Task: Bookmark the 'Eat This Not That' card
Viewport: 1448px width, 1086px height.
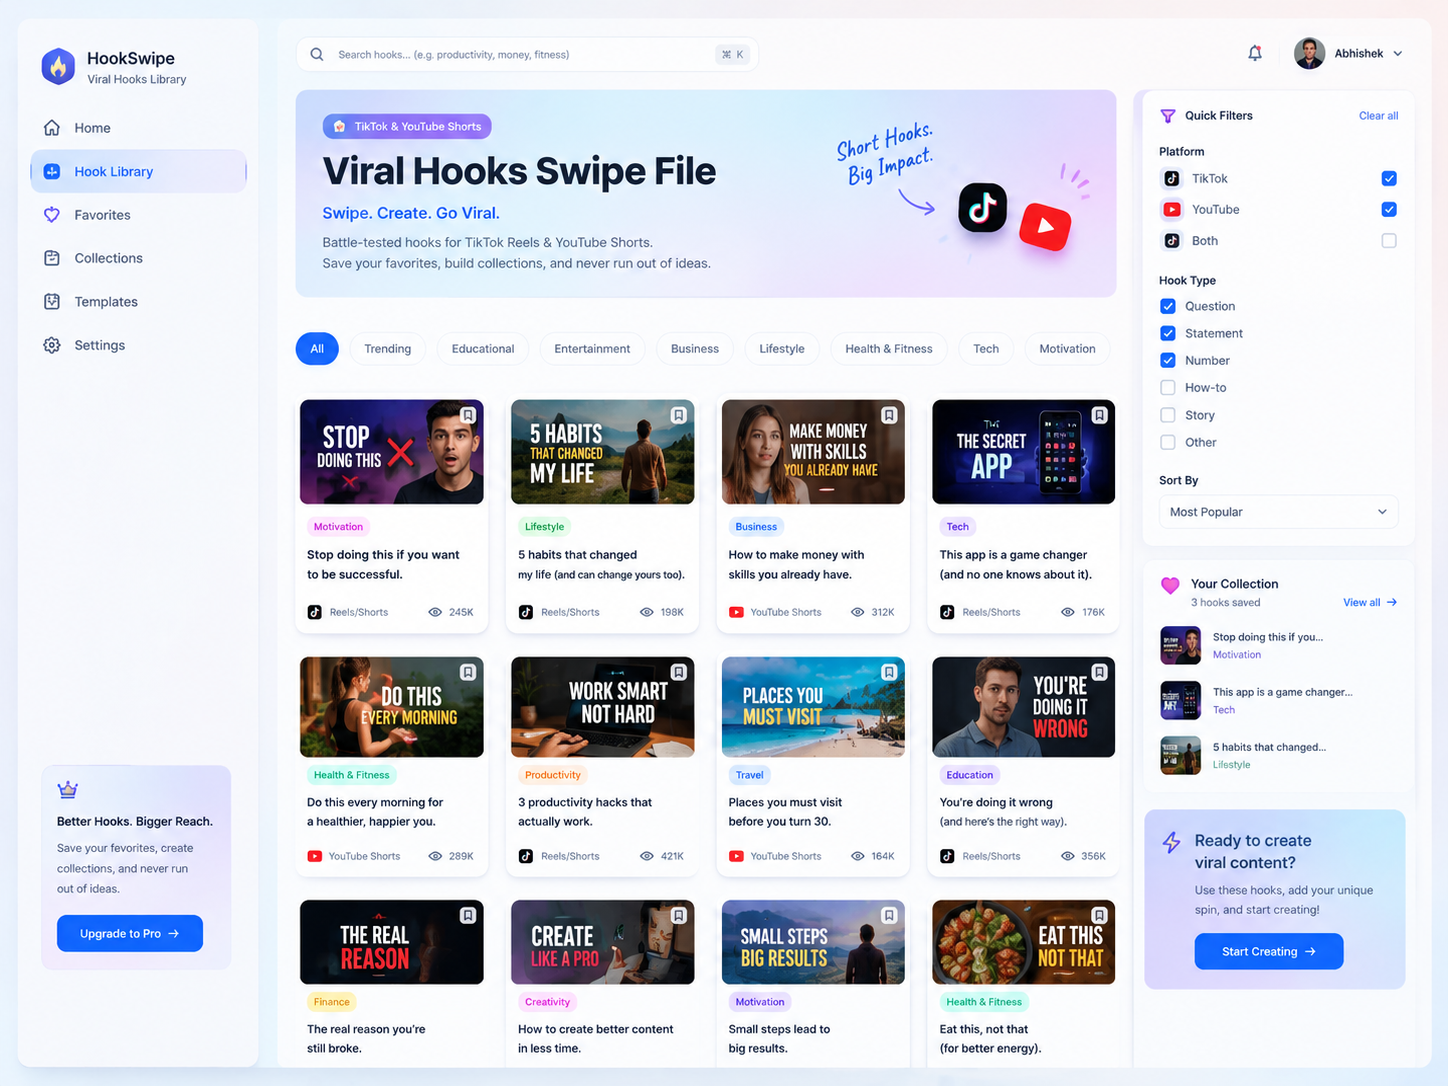Action: 1100,915
